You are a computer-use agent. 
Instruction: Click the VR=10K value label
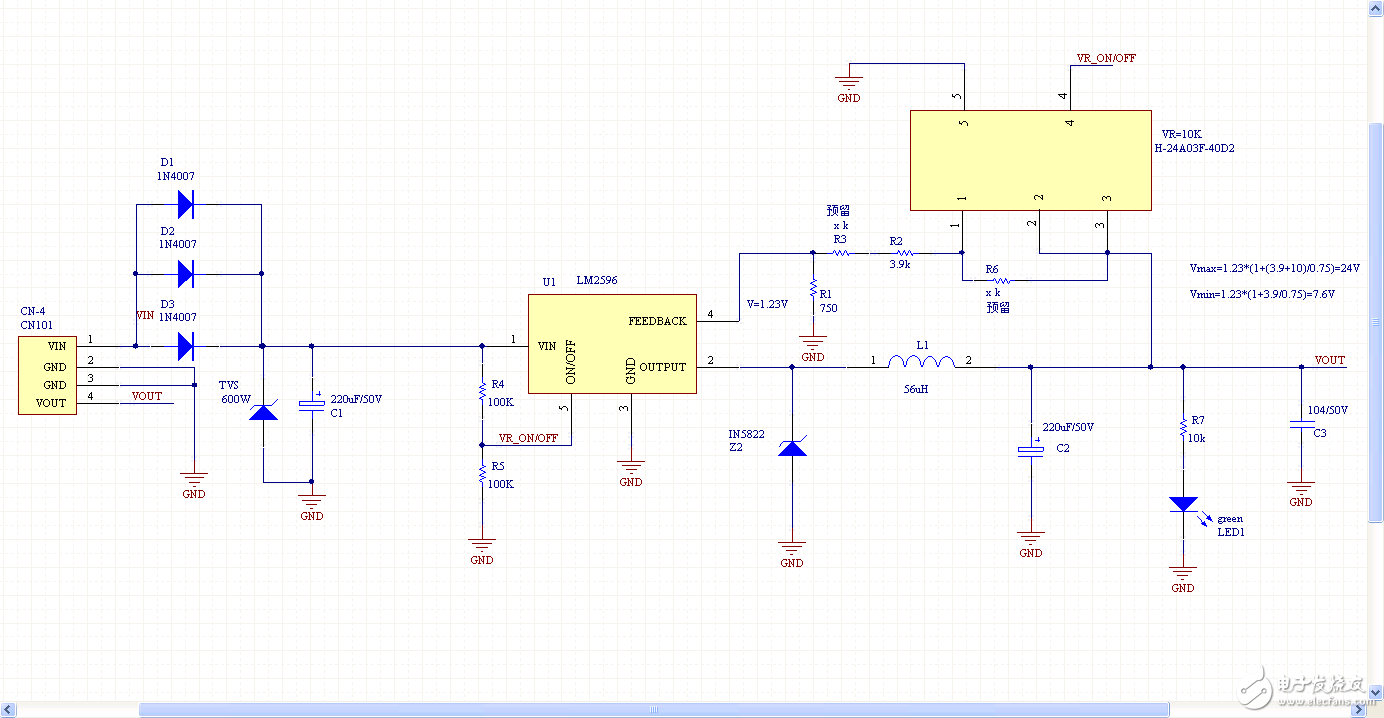1182,134
